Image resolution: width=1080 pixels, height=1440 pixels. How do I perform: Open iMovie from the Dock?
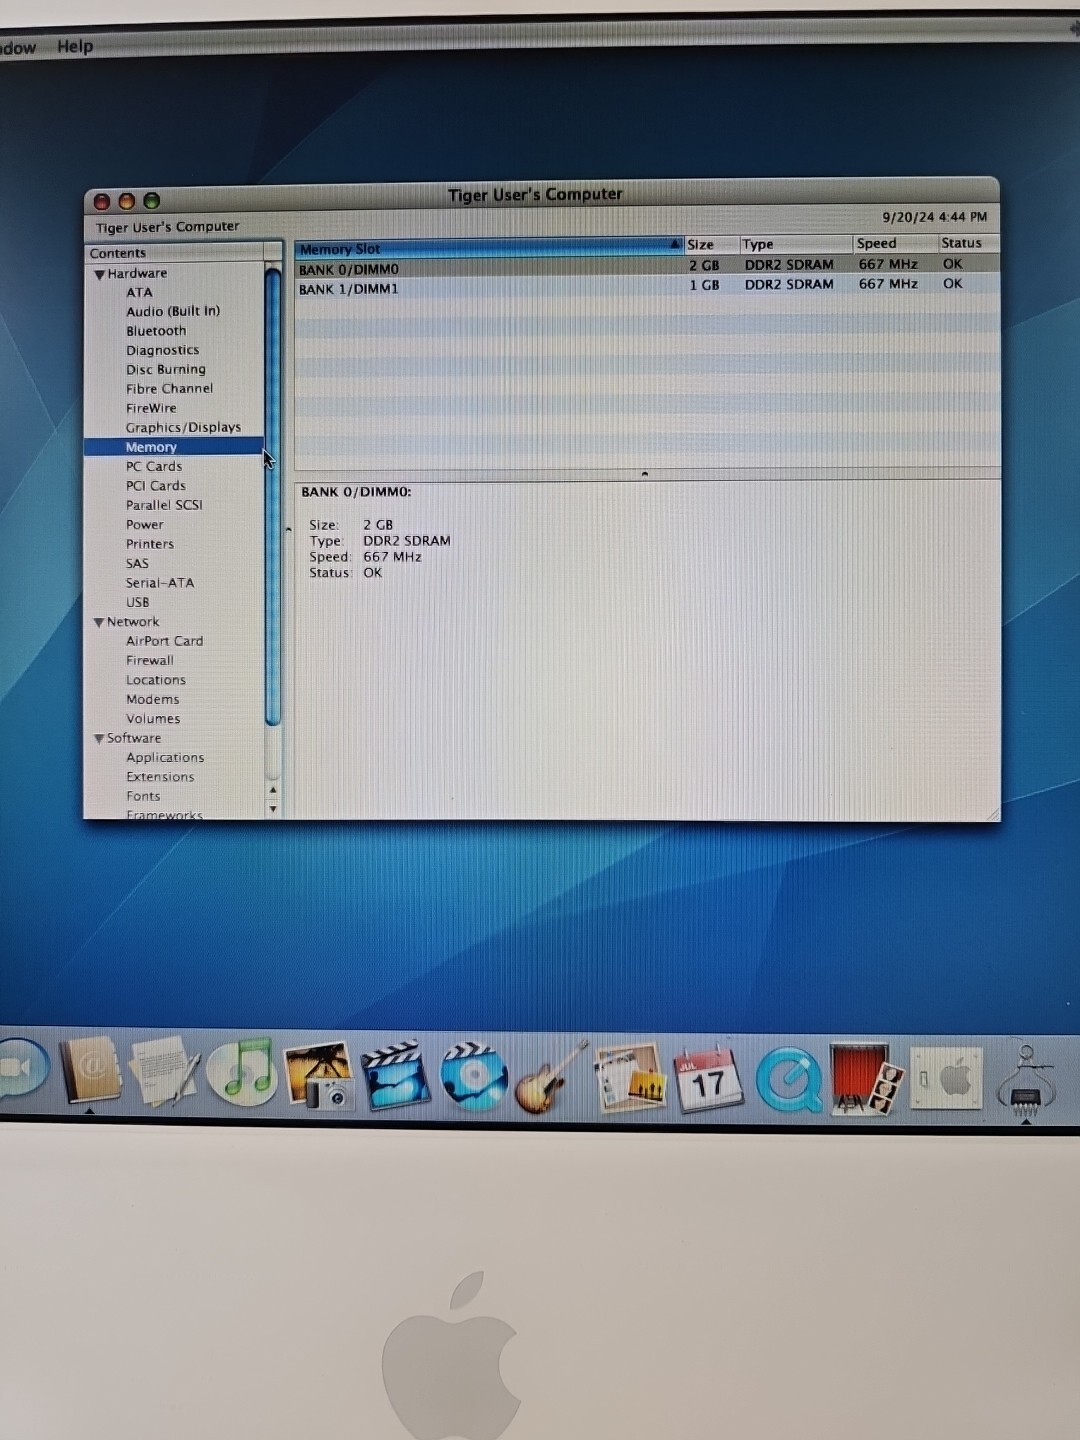tap(395, 1074)
